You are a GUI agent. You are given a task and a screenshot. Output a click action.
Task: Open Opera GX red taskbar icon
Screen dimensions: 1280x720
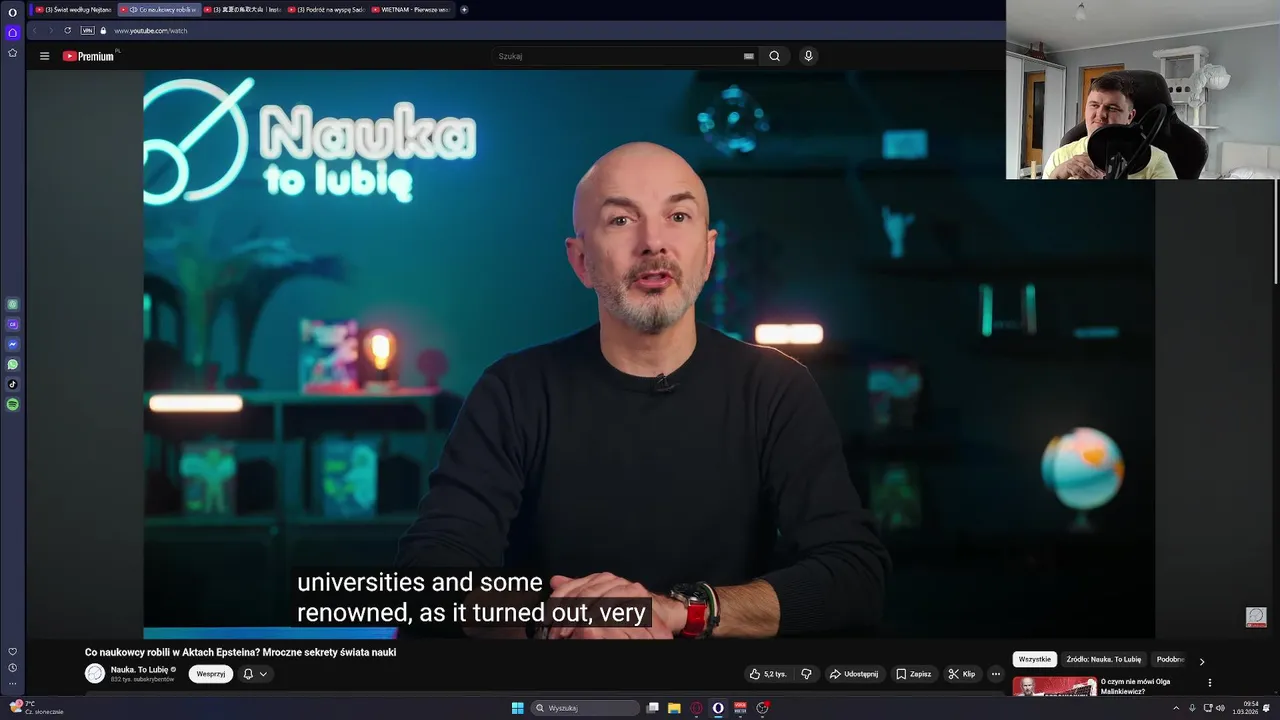pos(696,708)
